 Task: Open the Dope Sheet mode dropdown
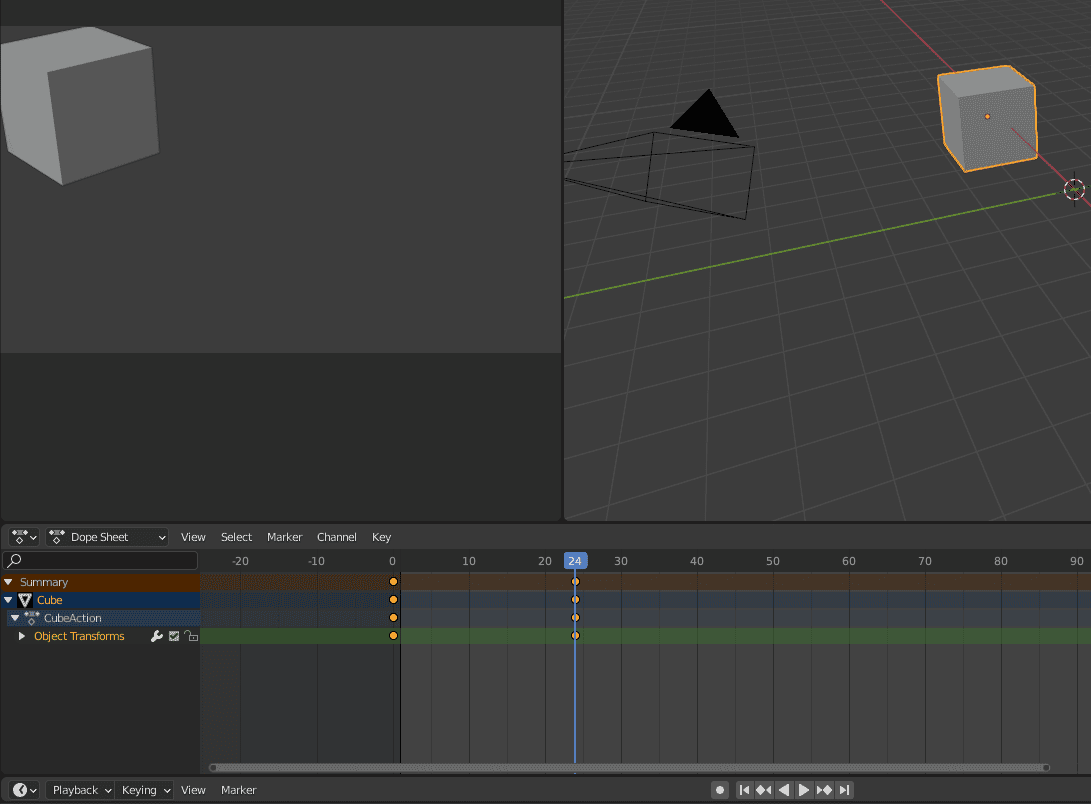pyautogui.click(x=106, y=537)
